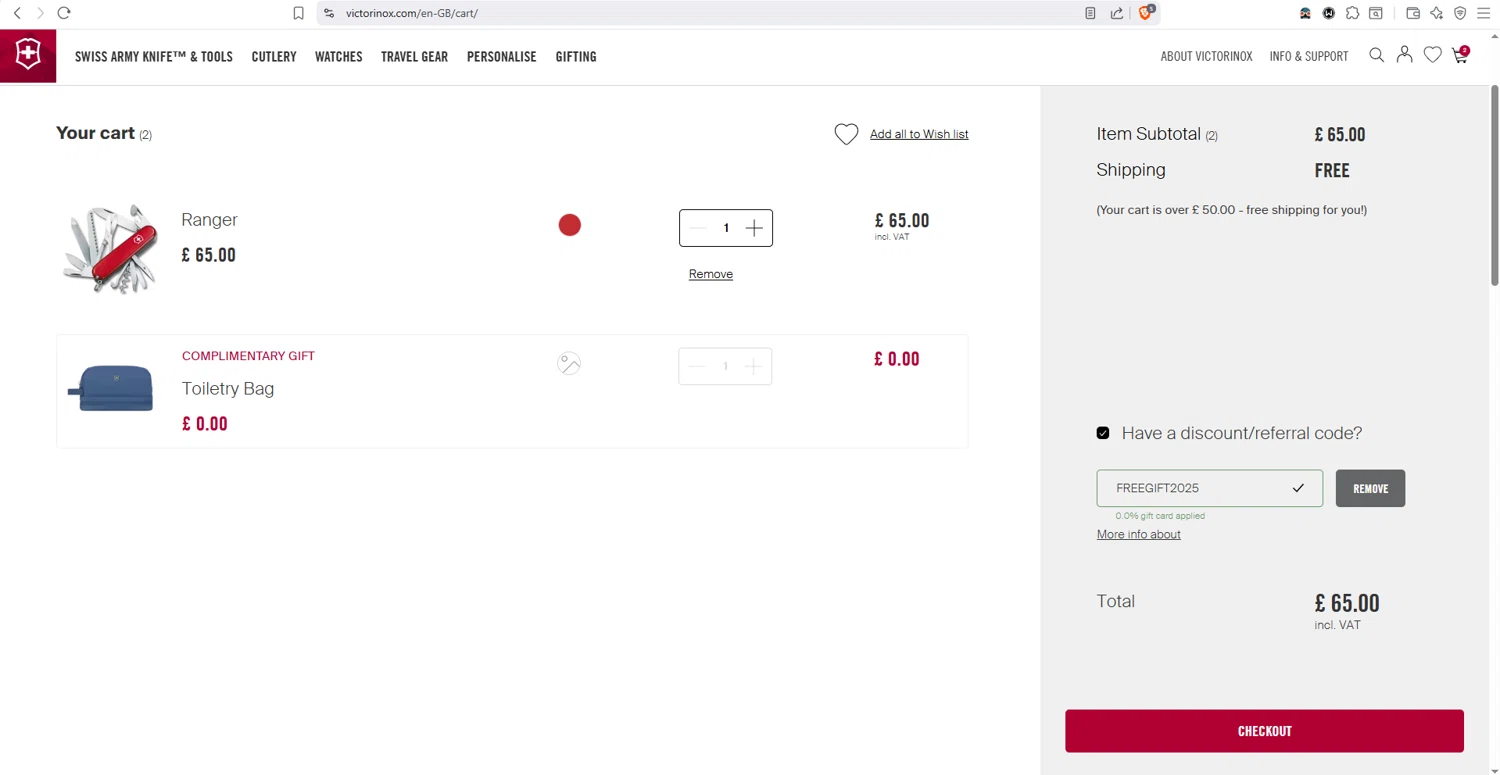1500x775 pixels.
Task: Open the Toiletry Bag product name
Action: click(x=228, y=389)
